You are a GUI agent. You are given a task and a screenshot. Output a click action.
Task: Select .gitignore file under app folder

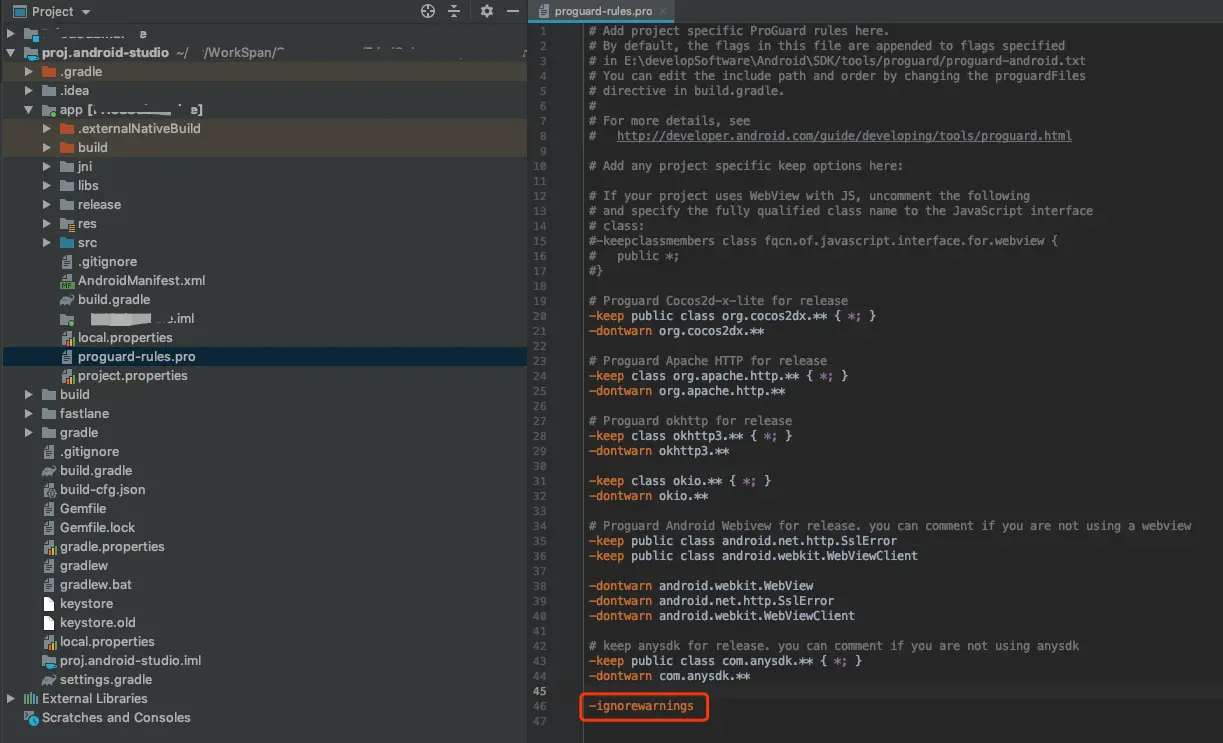point(107,262)
